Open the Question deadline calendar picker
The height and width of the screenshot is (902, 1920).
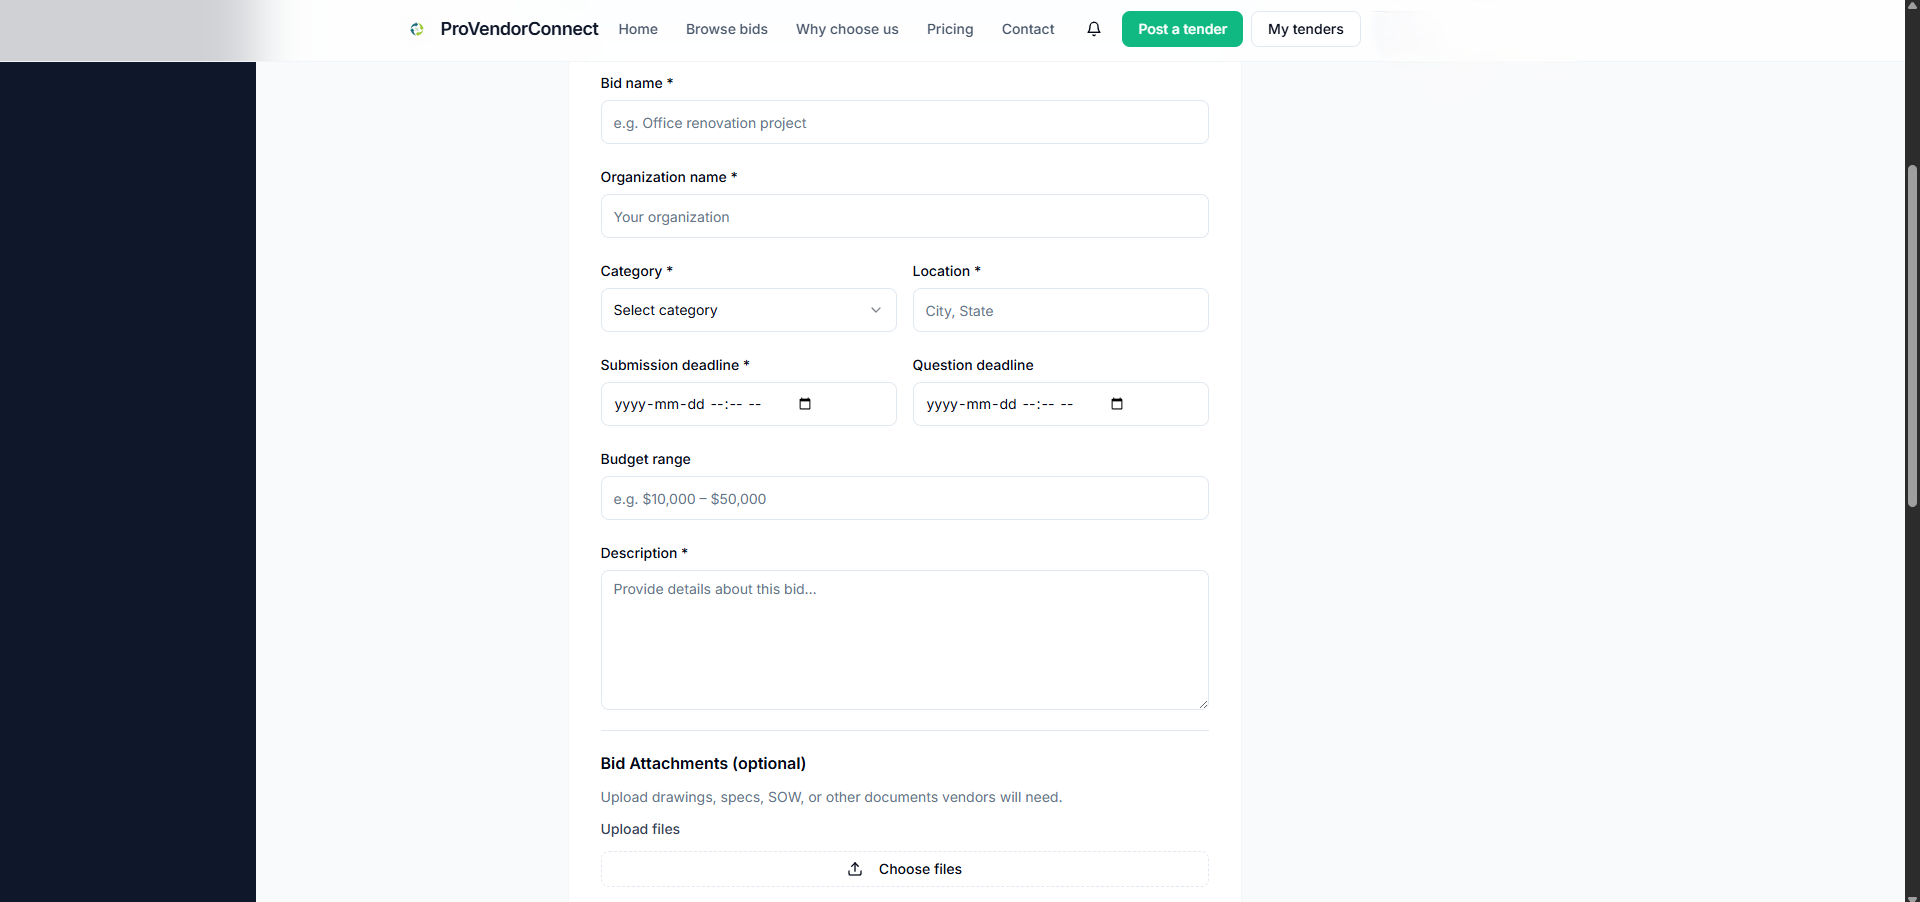click(x=1117, y=404)
